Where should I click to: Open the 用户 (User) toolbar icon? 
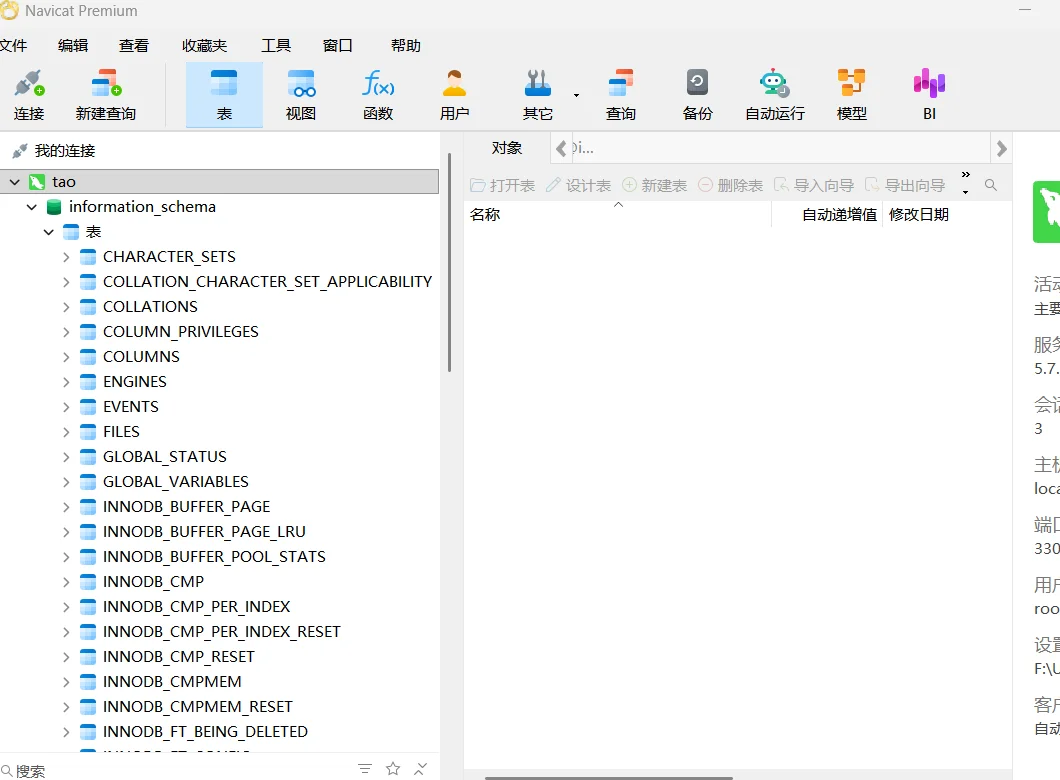pos(454,94)
